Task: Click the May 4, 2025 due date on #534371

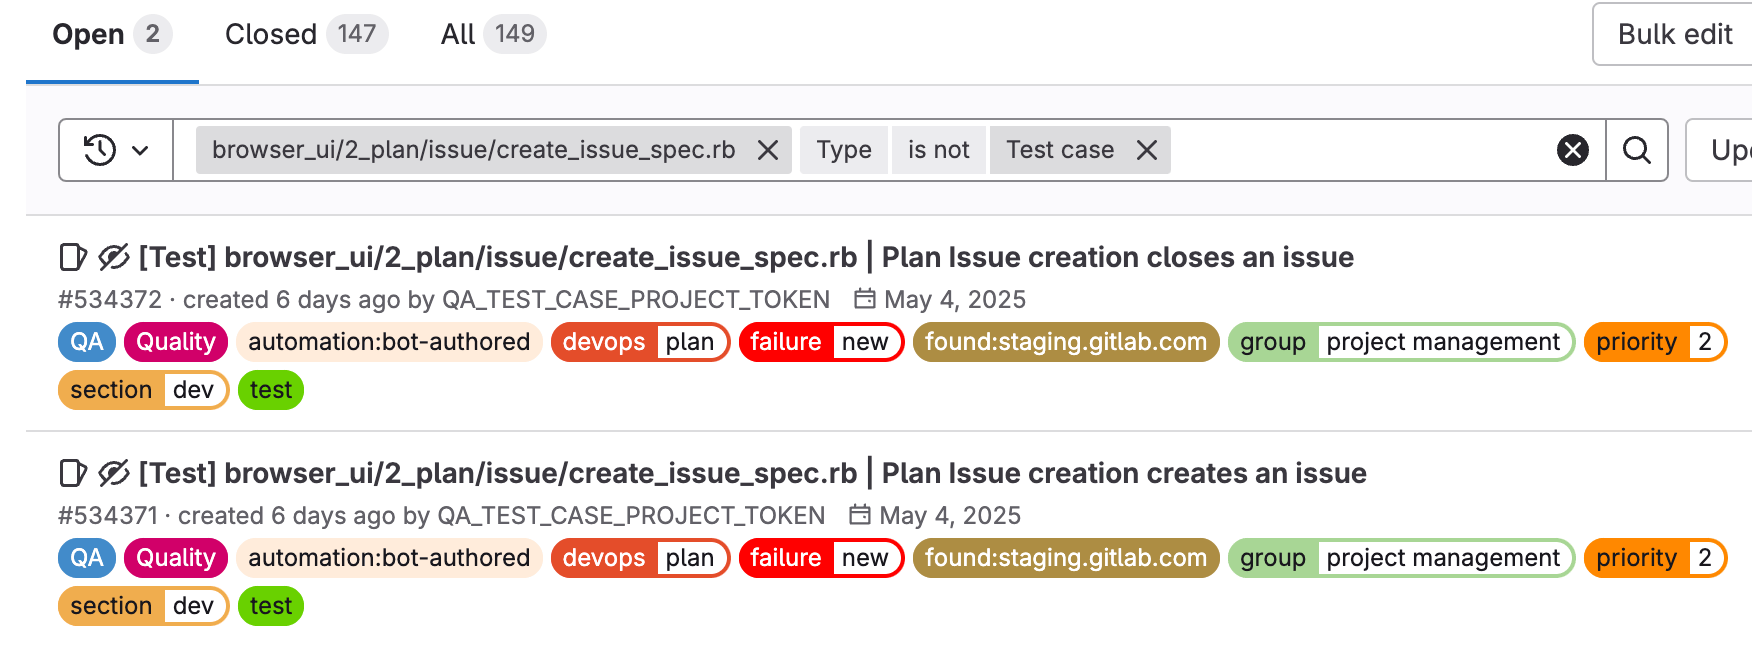Action: pos(935,516)
